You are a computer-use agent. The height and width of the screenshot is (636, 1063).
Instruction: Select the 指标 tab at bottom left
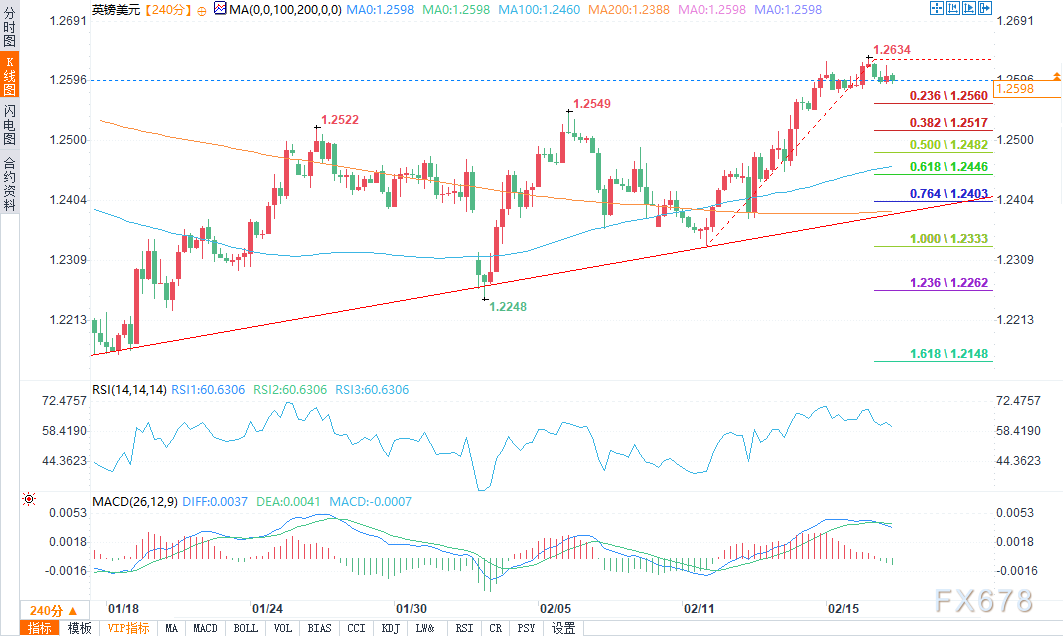point(40,628)
